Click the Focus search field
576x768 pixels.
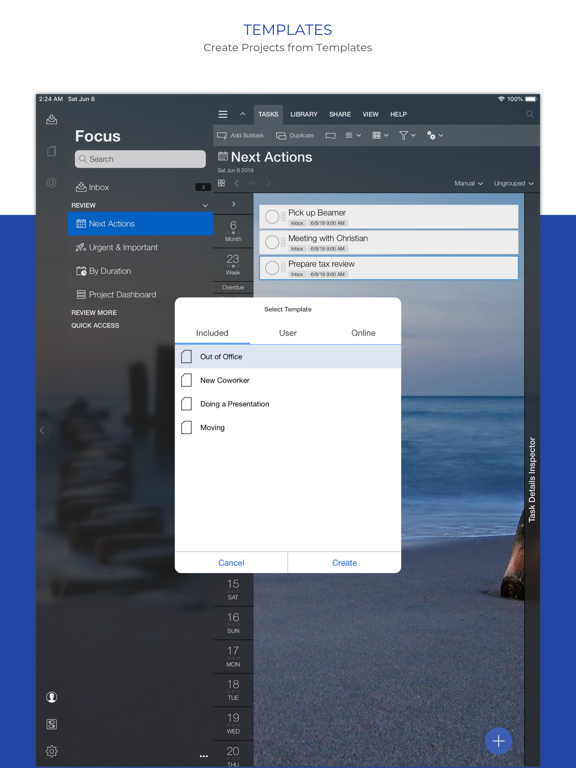[140, 159]
